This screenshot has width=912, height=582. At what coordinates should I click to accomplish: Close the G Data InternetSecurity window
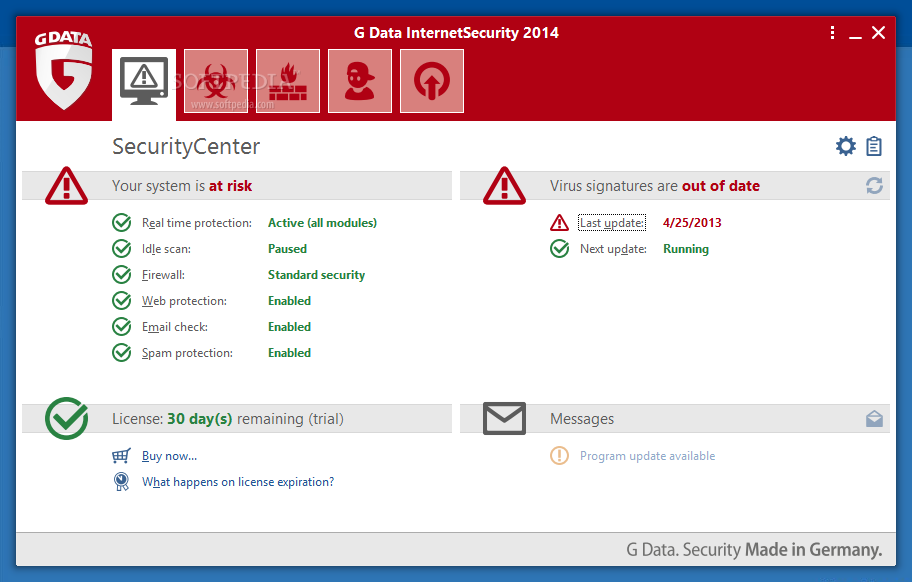coord(878,33)
